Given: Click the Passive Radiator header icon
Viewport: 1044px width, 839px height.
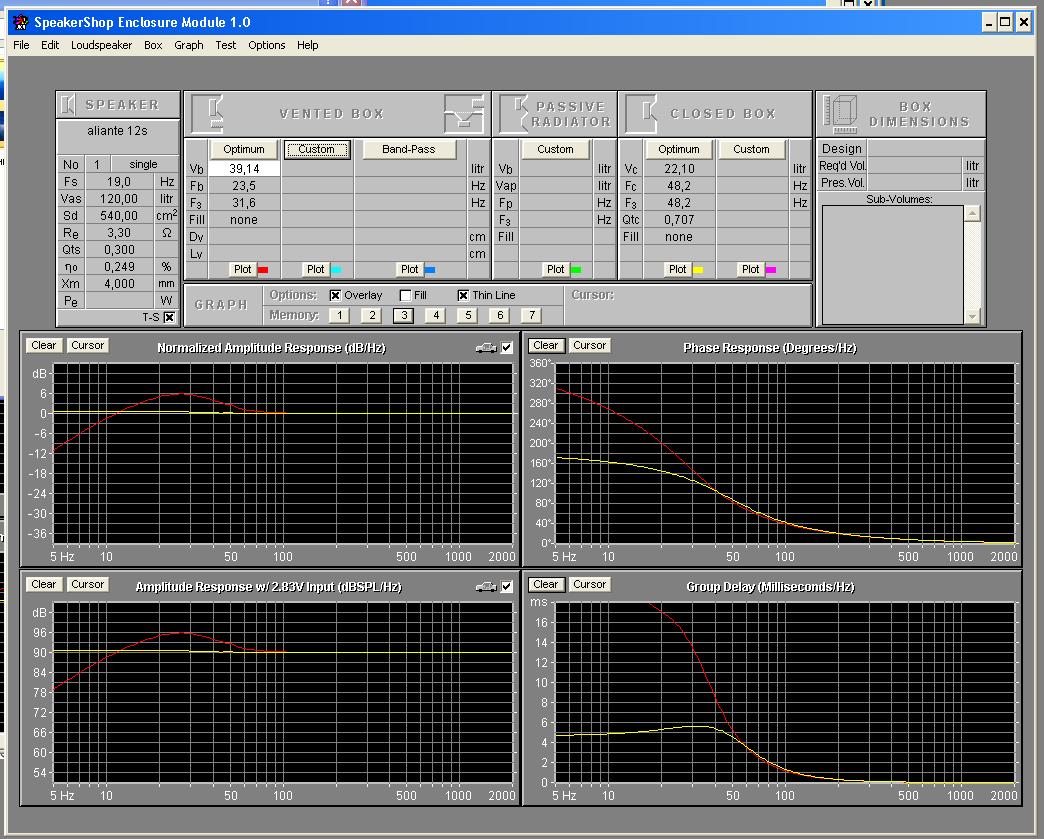Looking at the screenshot, I should 513,112.
